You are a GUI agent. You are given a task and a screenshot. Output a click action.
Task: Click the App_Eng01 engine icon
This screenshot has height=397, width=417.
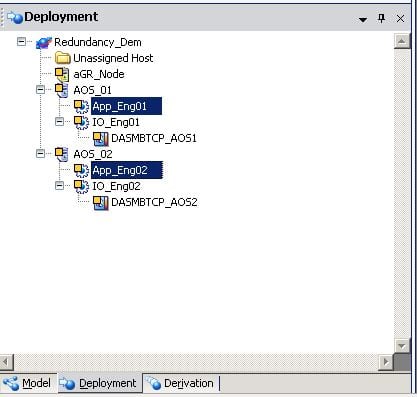pyautogui.click(x=81, y=106)
